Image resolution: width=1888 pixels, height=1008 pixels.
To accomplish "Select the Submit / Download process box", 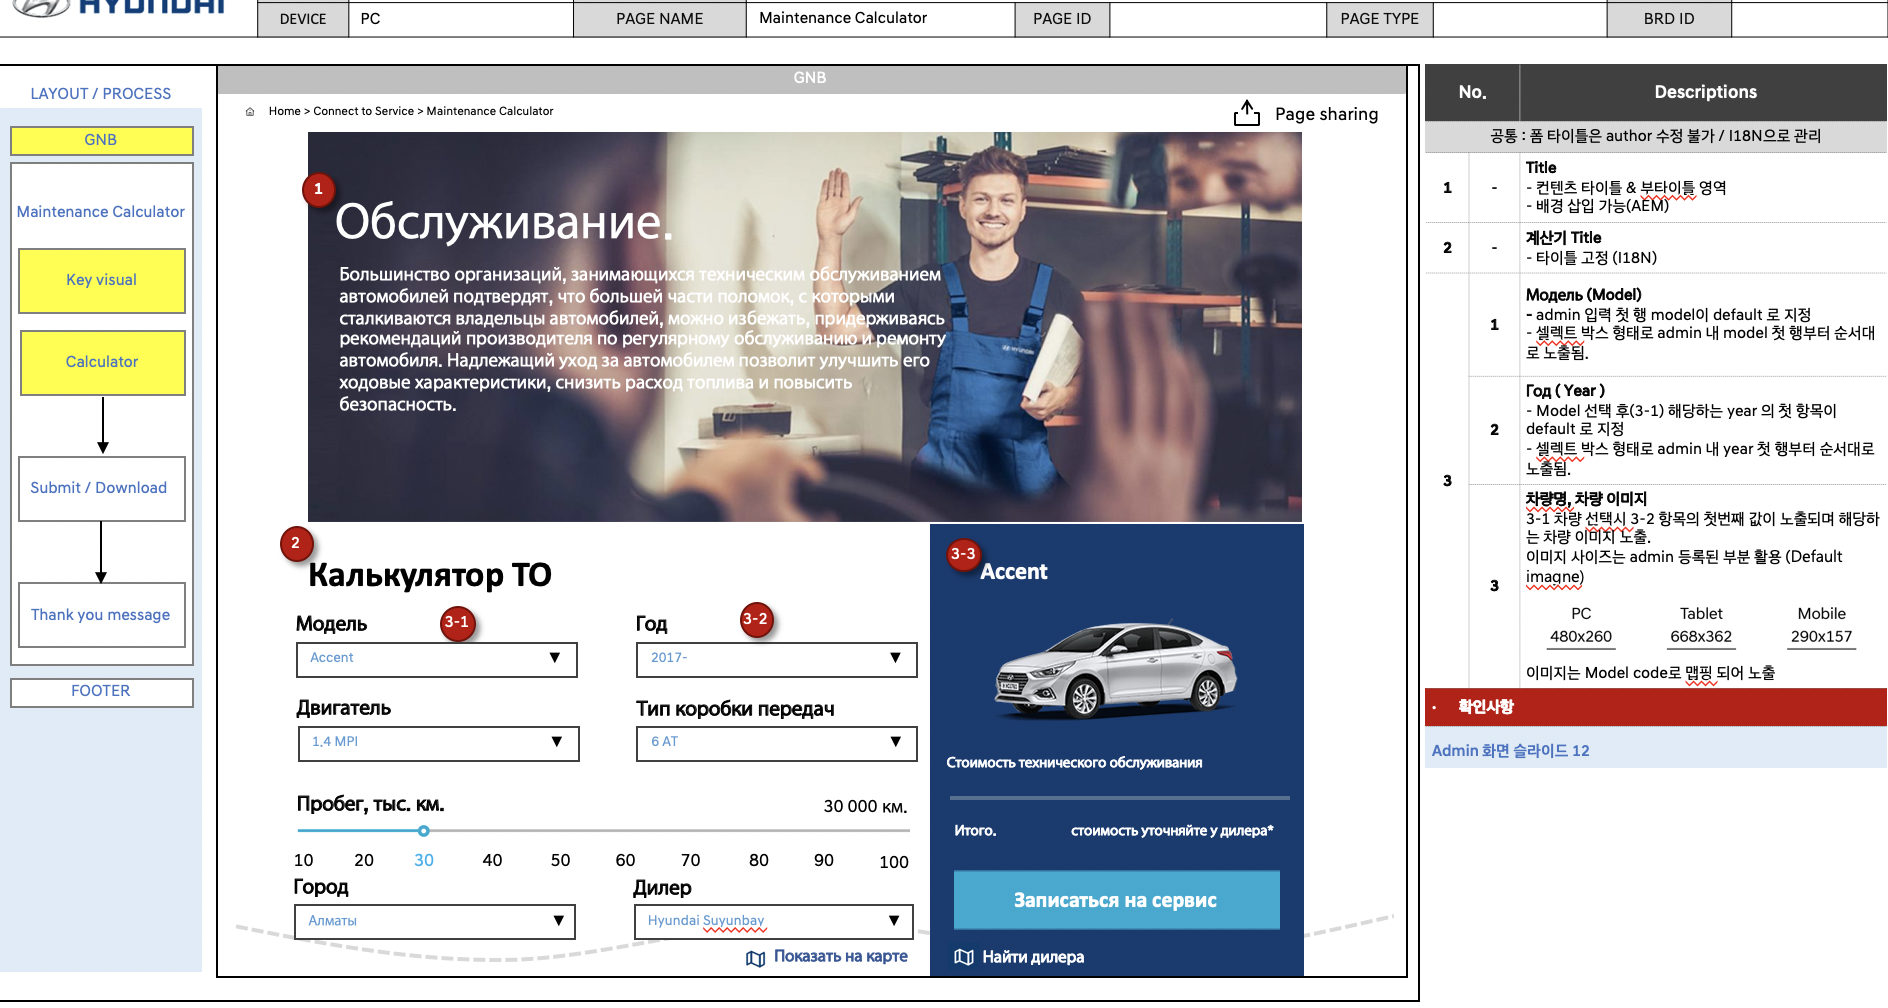I will [x=101, y=489].
